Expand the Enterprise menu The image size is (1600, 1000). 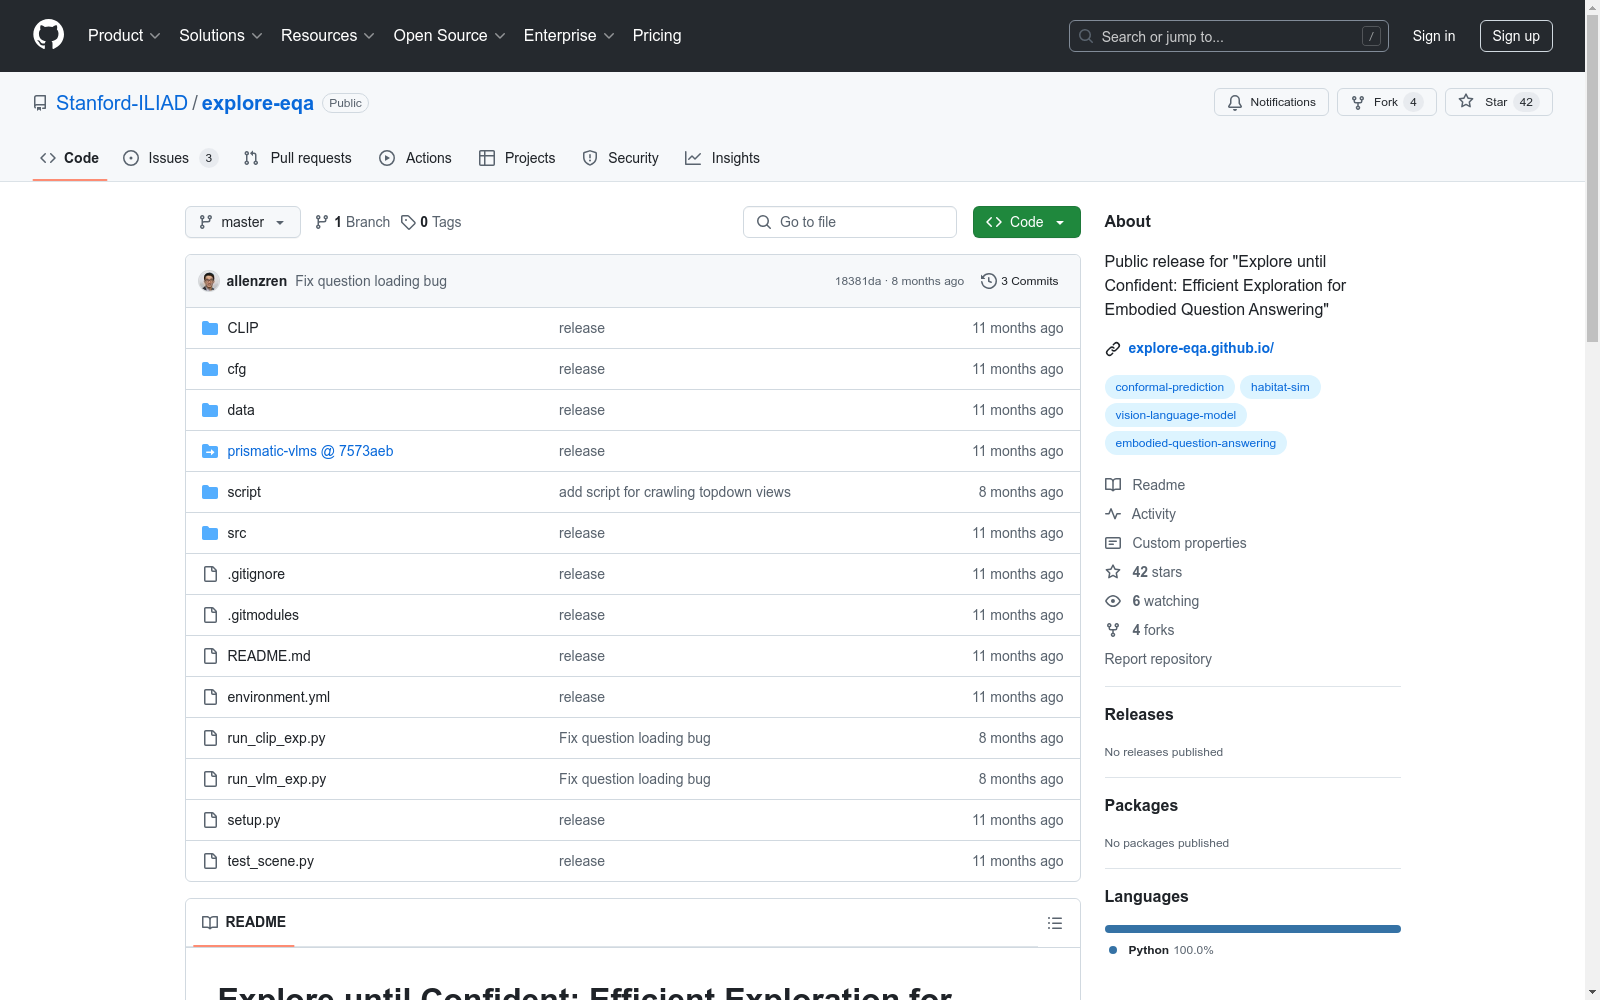click(x=569, y=35)
